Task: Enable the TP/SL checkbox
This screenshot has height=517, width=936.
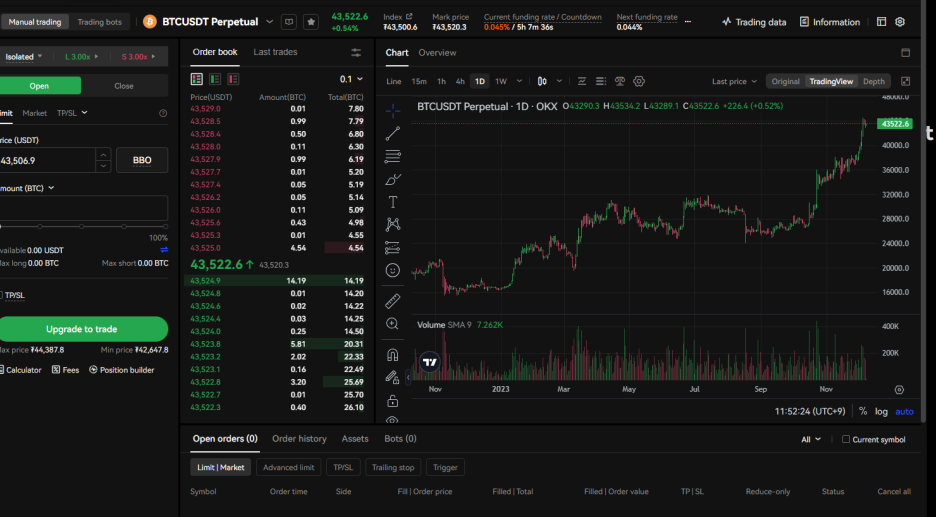Action: pyautogui.click(x=0, y=295)
